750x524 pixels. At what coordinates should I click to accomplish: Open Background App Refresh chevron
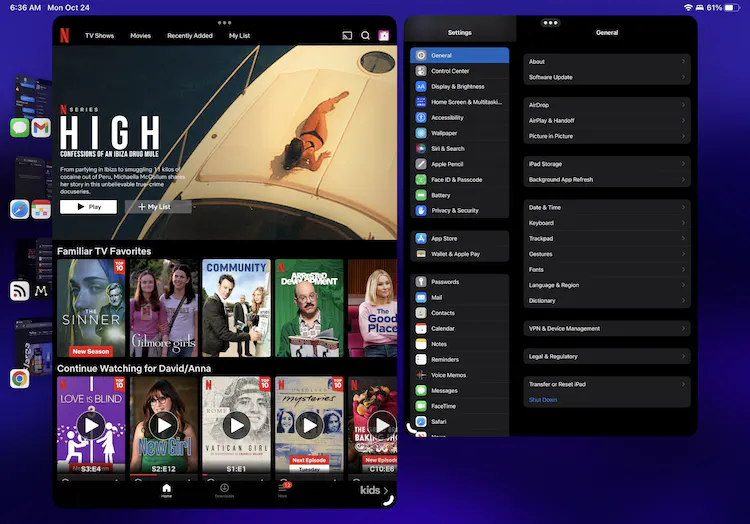[x=683, y=179]
